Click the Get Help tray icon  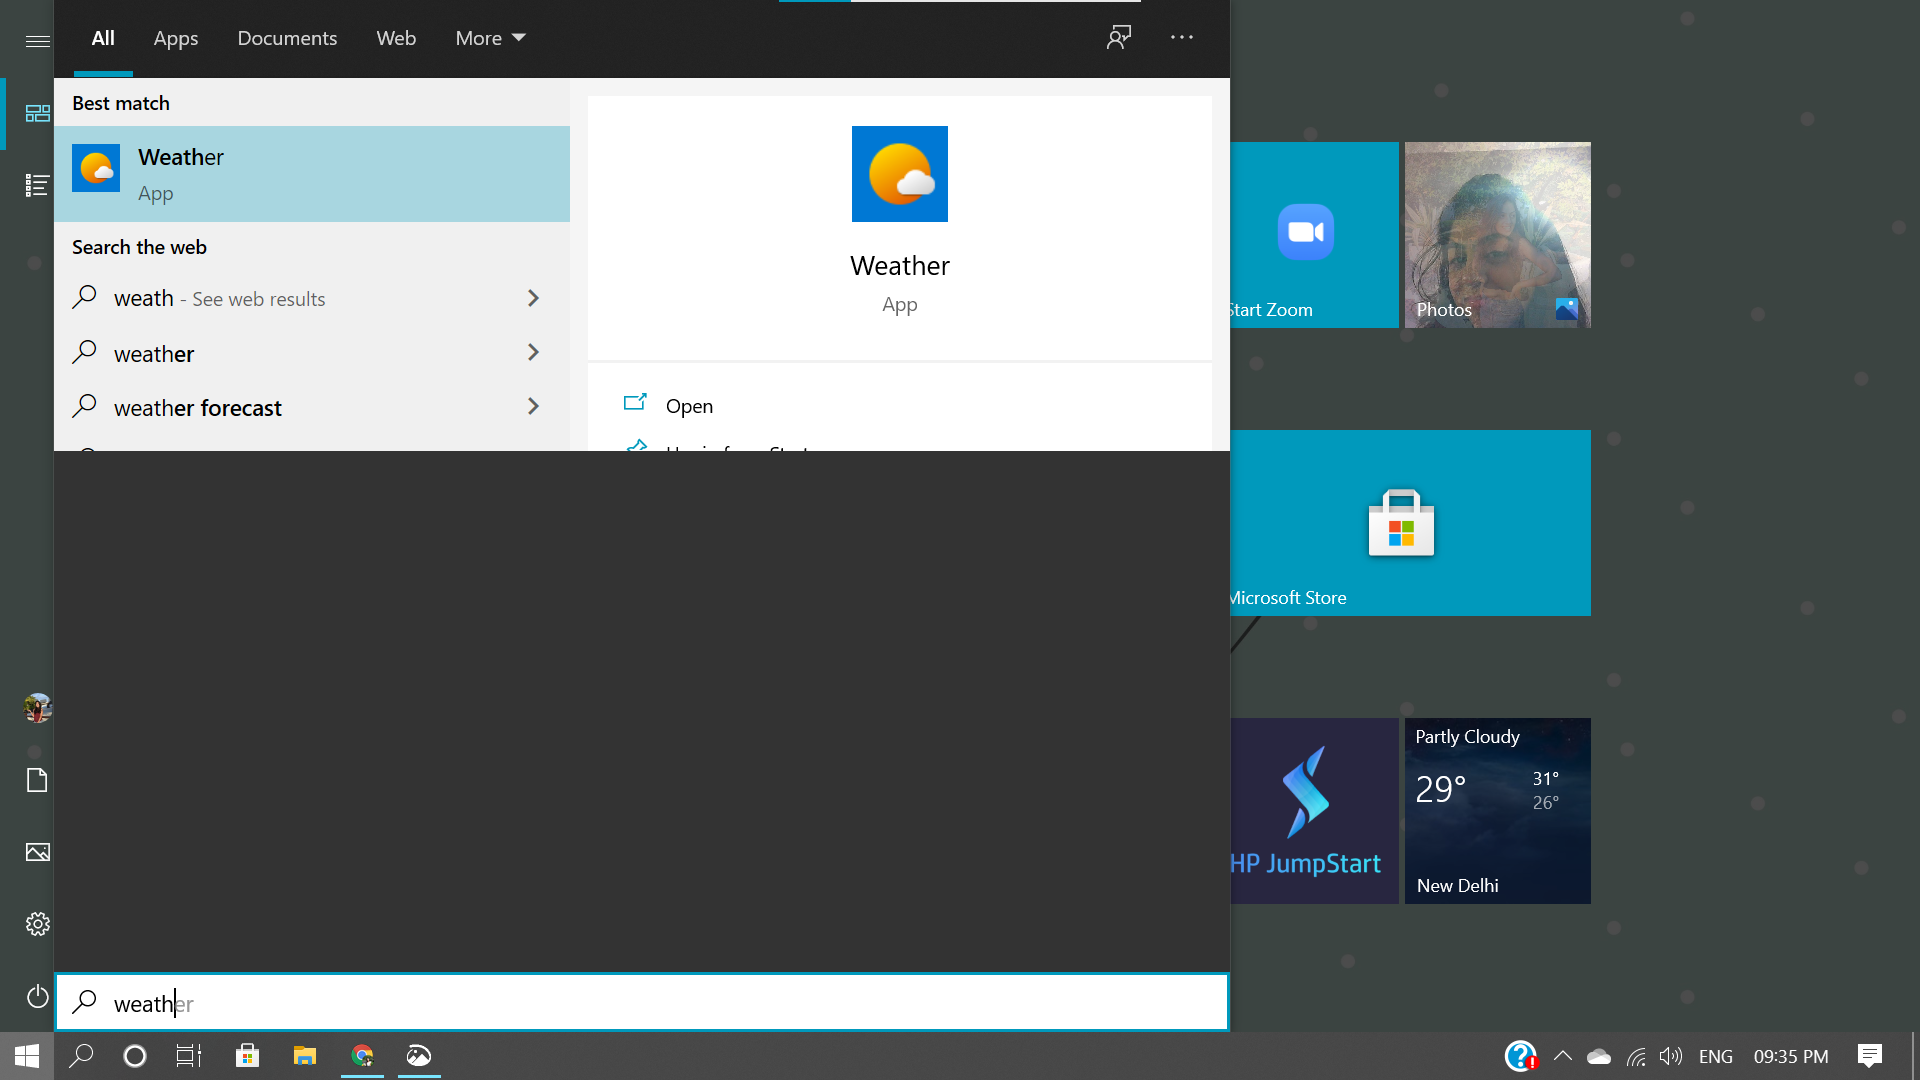point(1521,1056)
